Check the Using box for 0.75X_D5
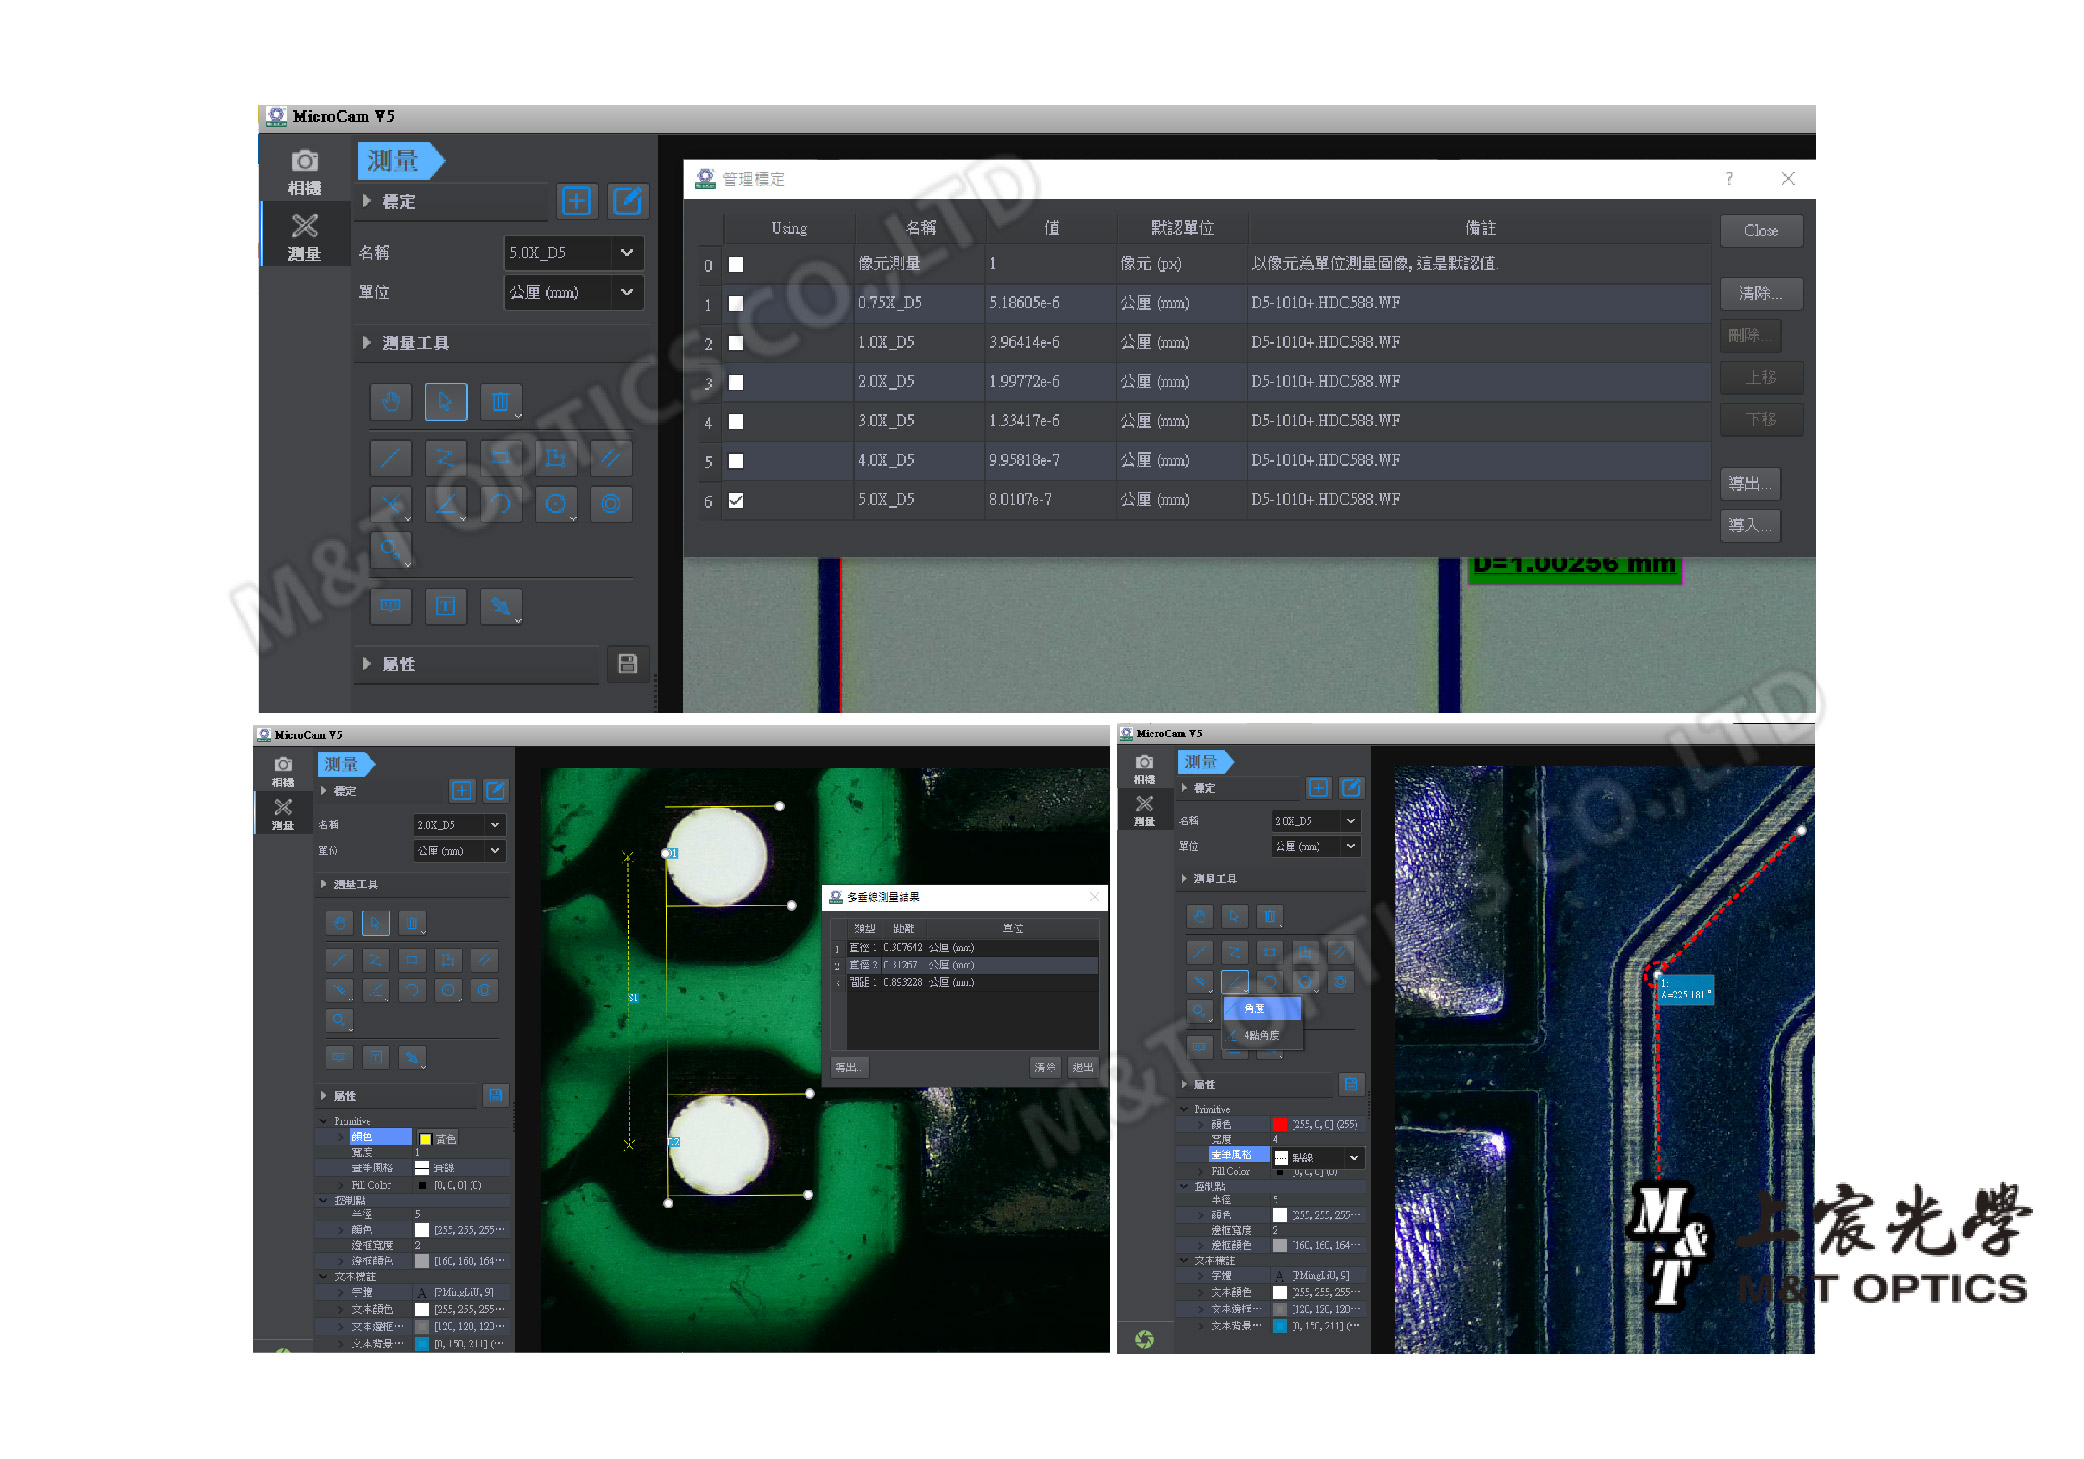 click(x=736, y=303)
